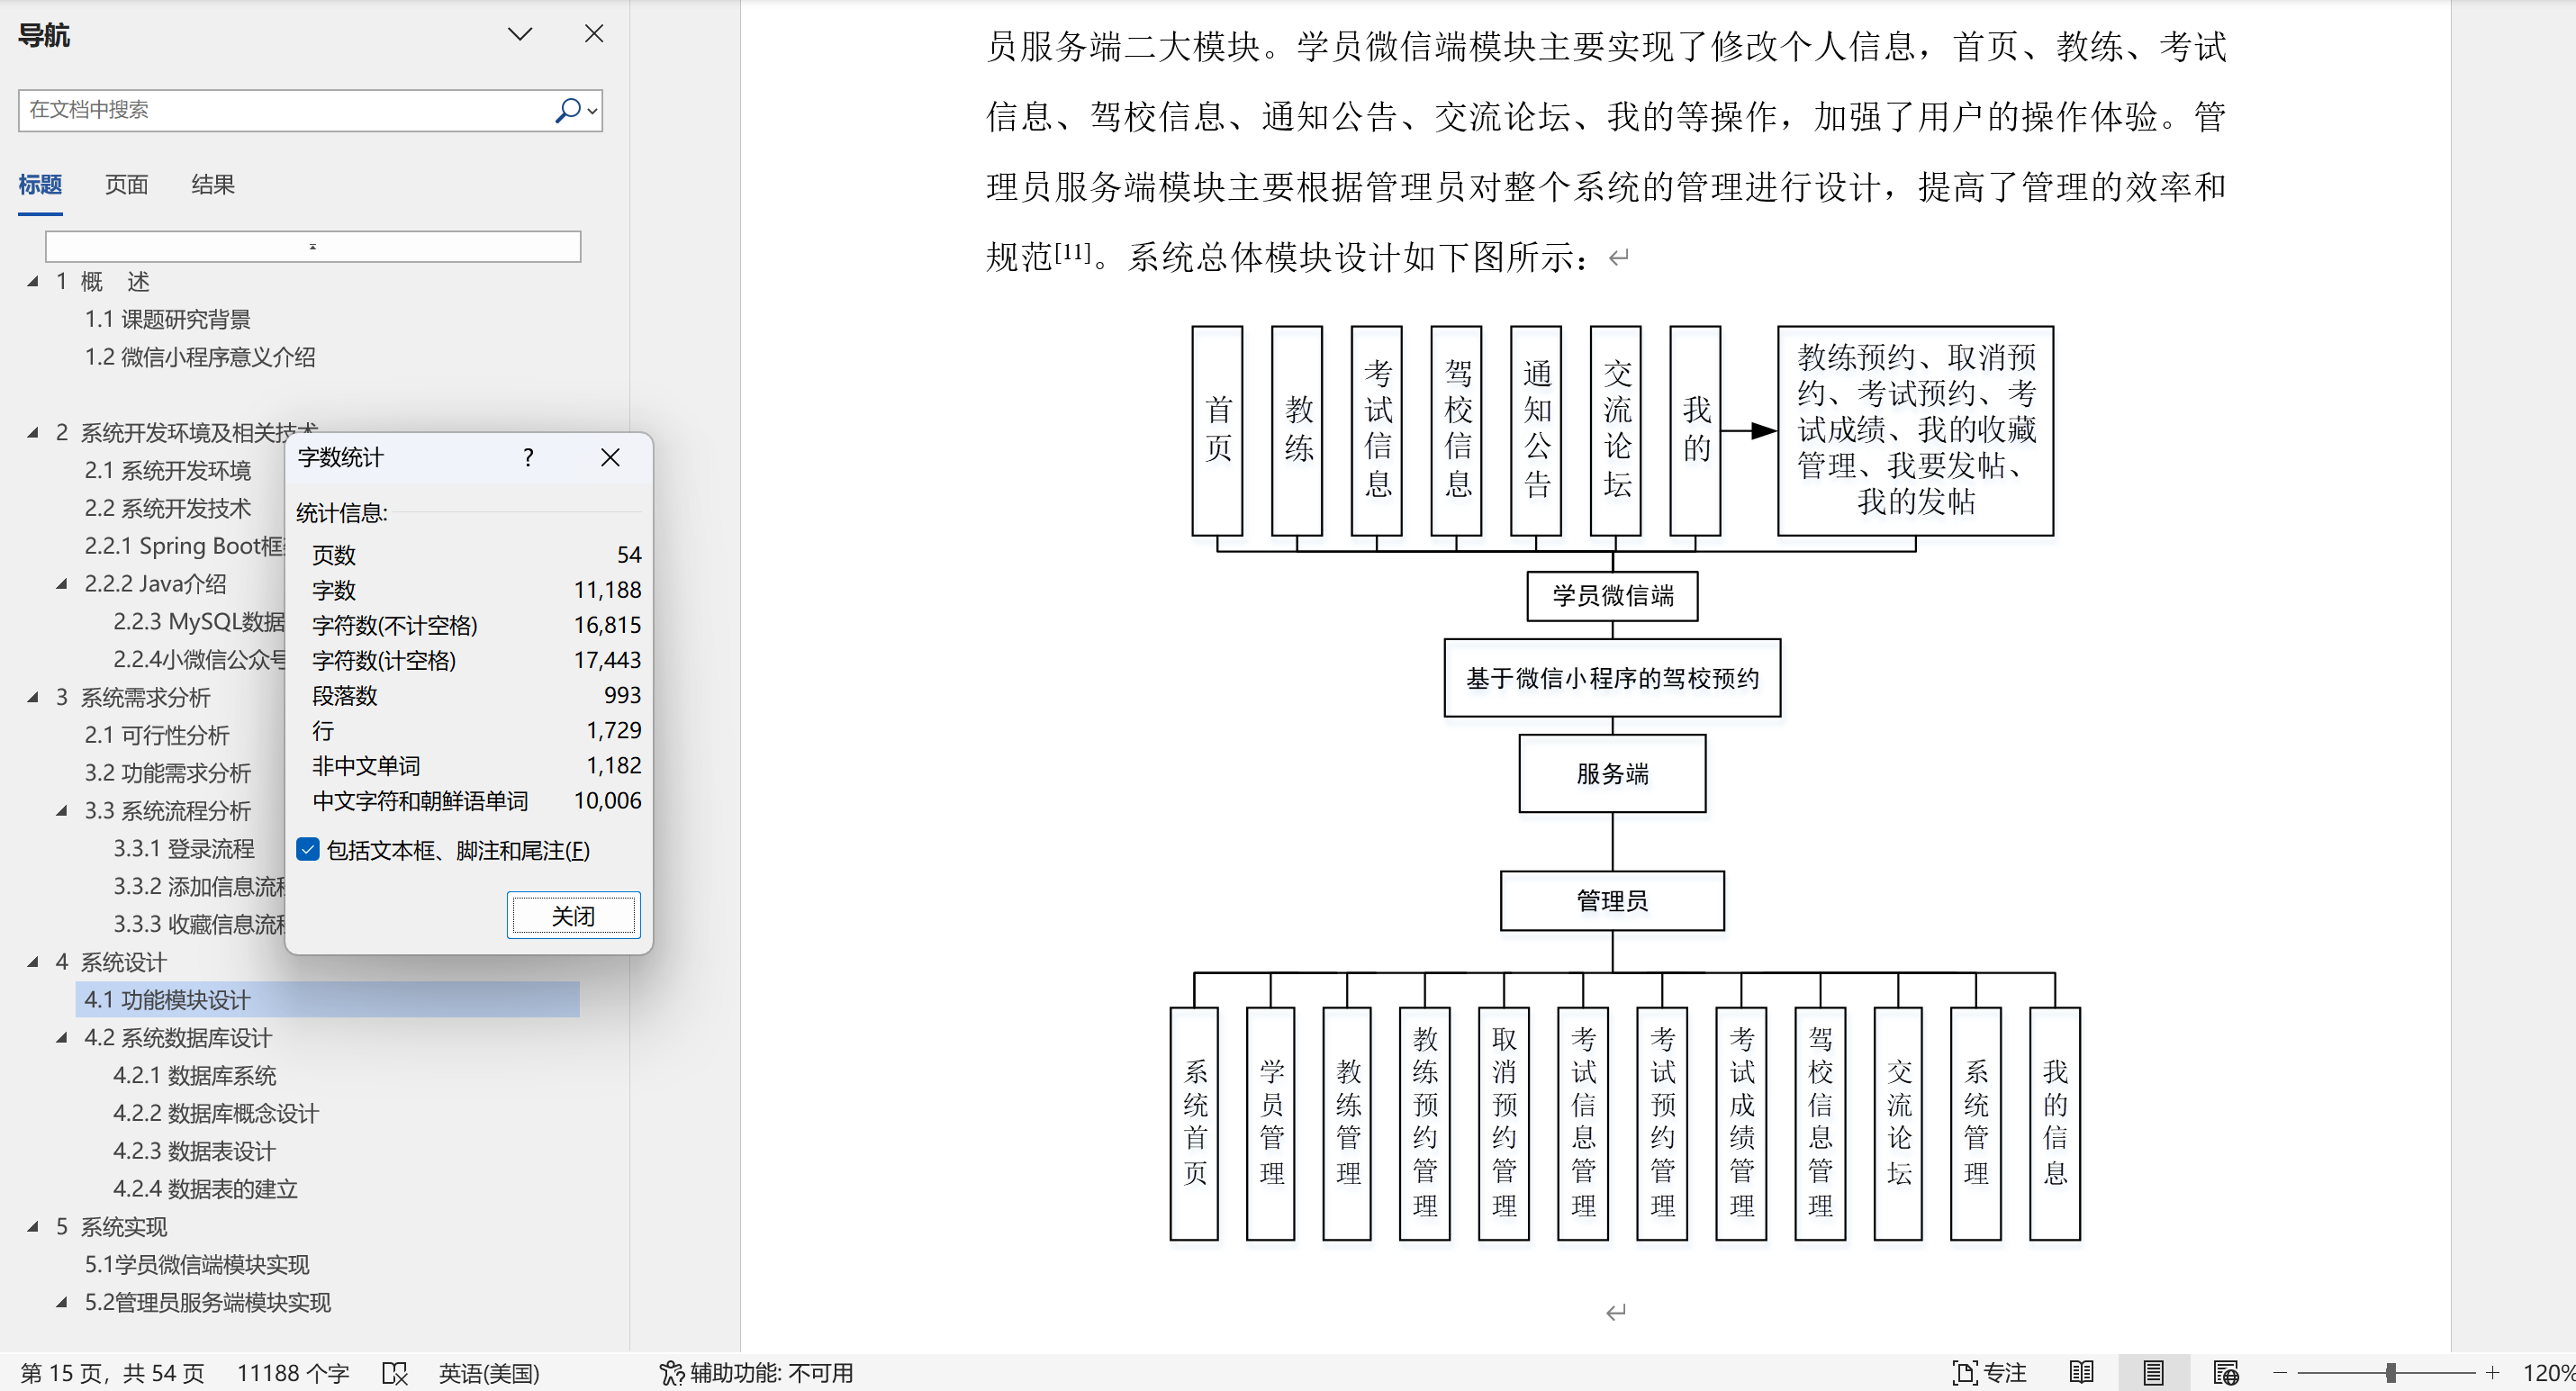
Task: Click the 段落数 value 993
Action: (622, 695)
